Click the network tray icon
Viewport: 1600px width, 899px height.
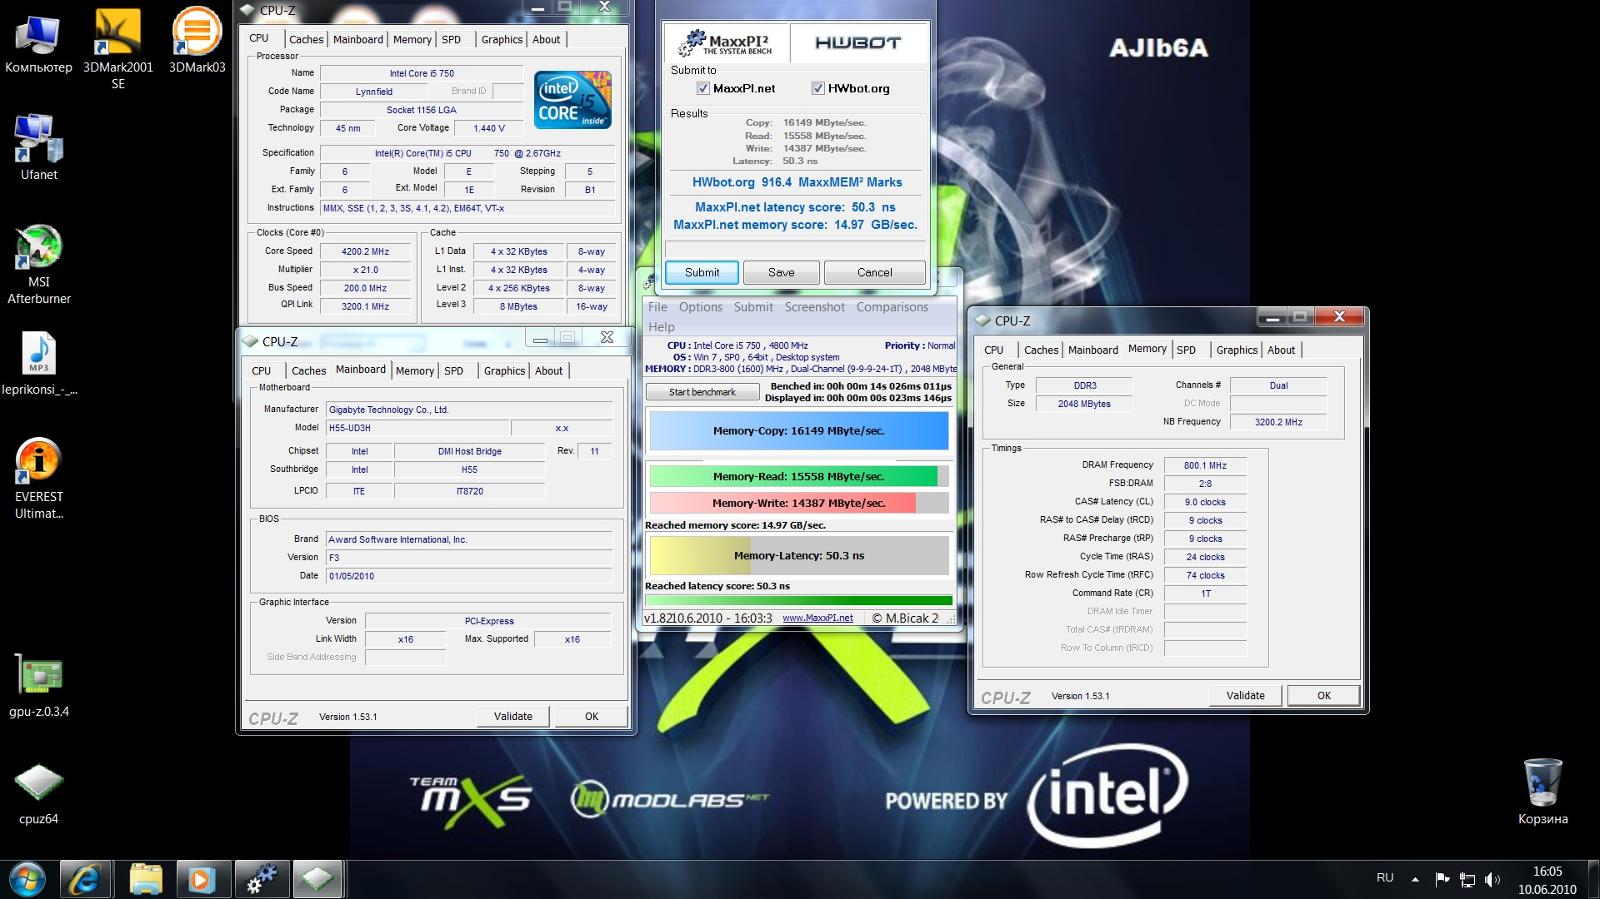point(1467,879)
